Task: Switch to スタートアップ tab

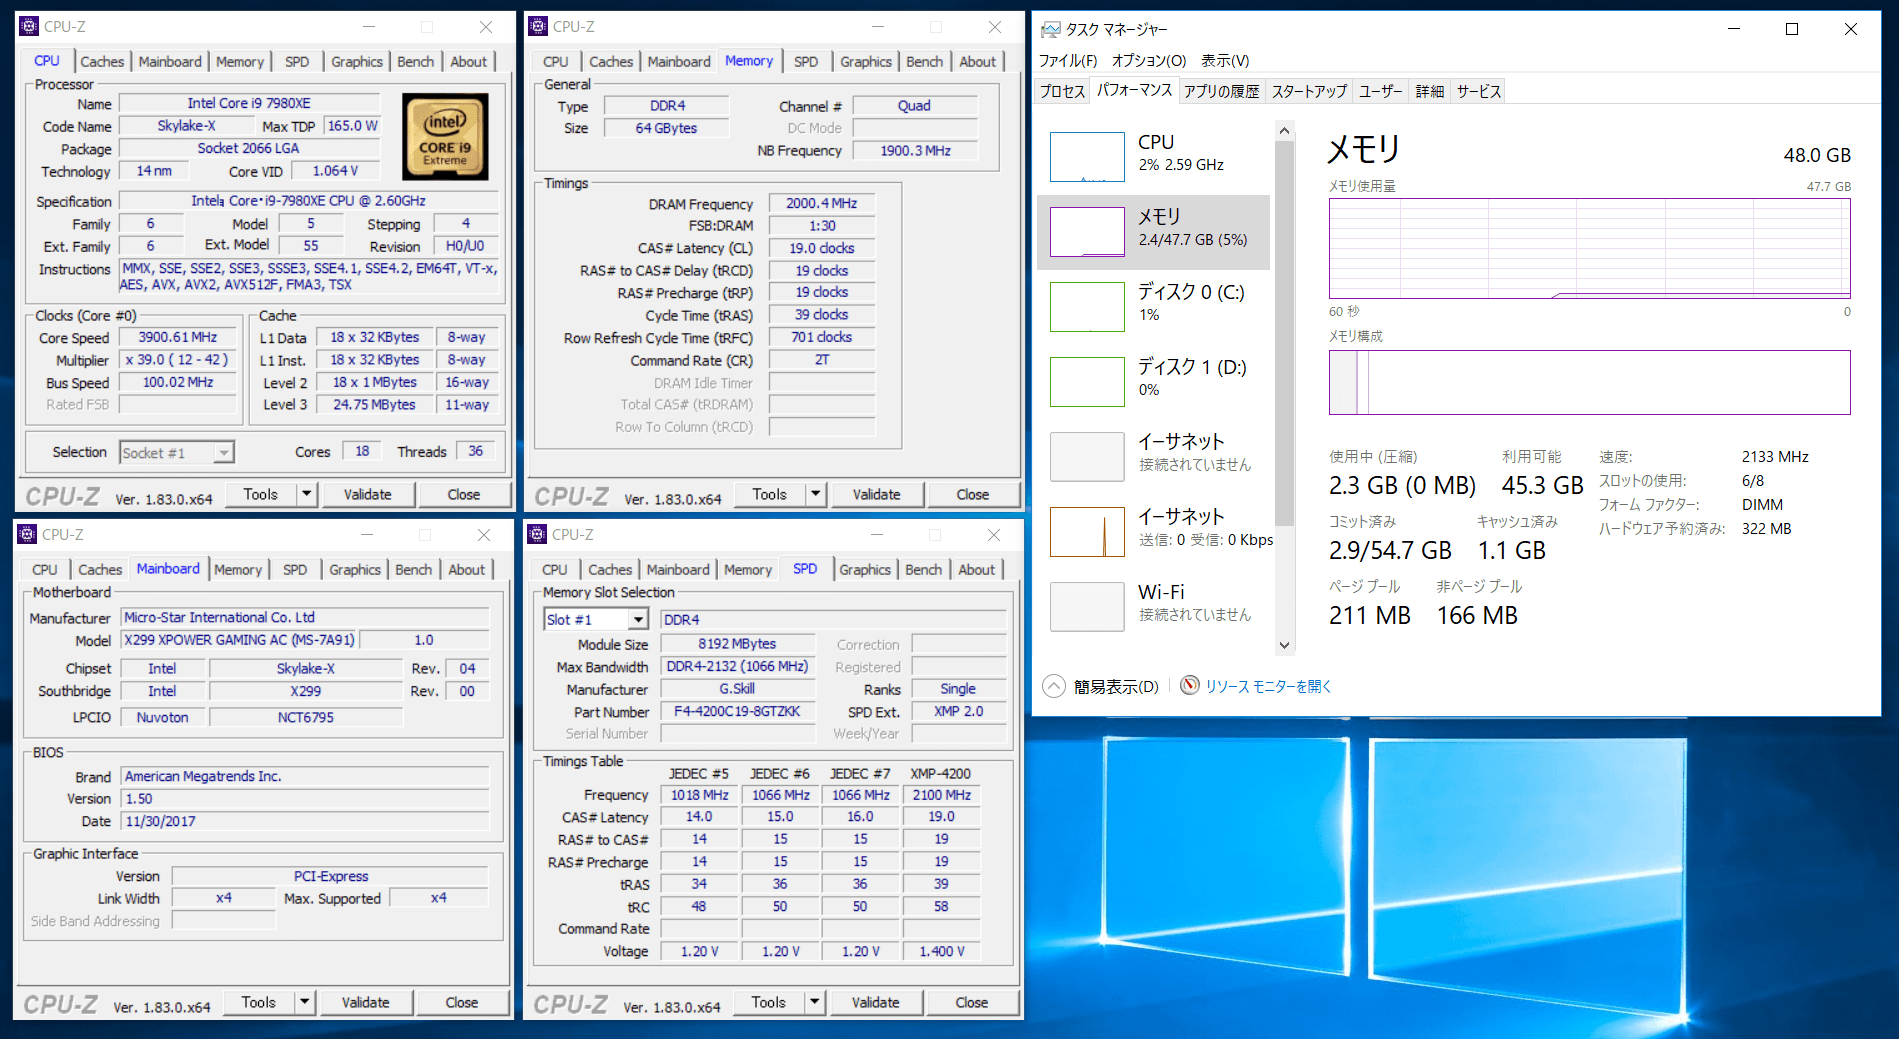Action: (x=1309, y=91)
